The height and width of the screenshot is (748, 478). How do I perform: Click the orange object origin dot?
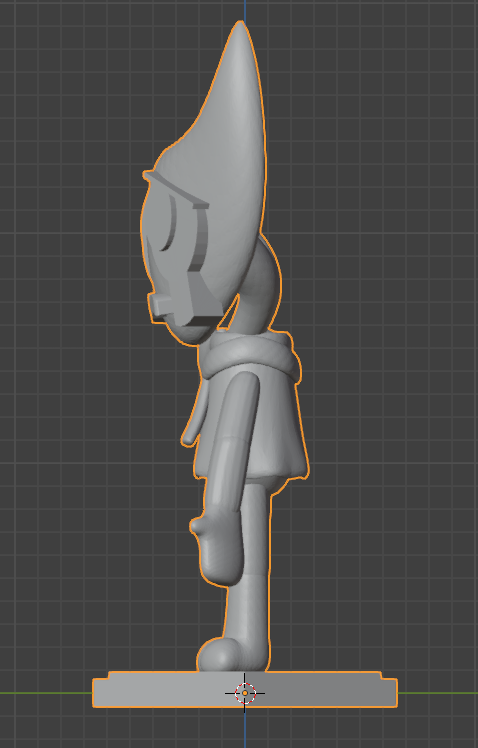click(245, 693)
